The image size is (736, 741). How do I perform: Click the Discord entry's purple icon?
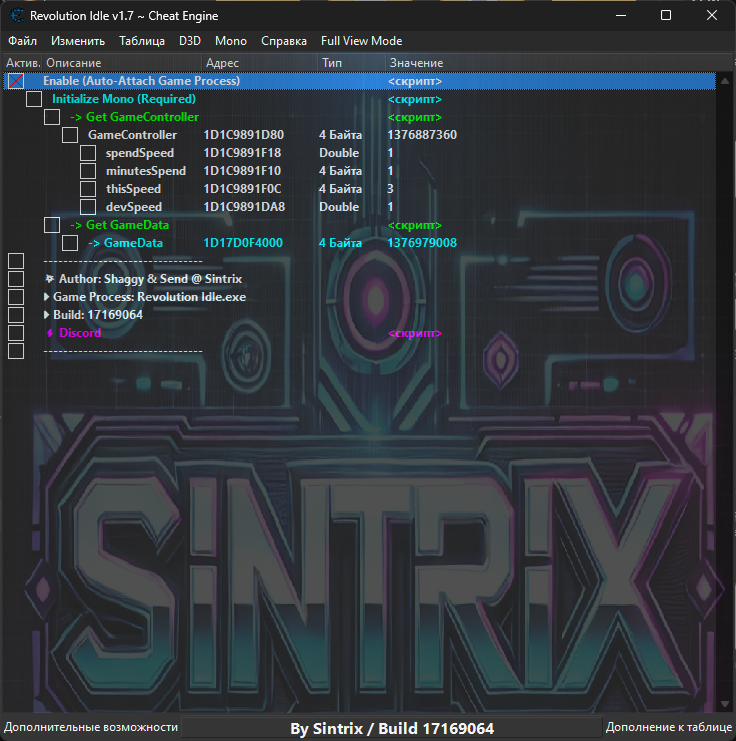click(x=49, y=333)
